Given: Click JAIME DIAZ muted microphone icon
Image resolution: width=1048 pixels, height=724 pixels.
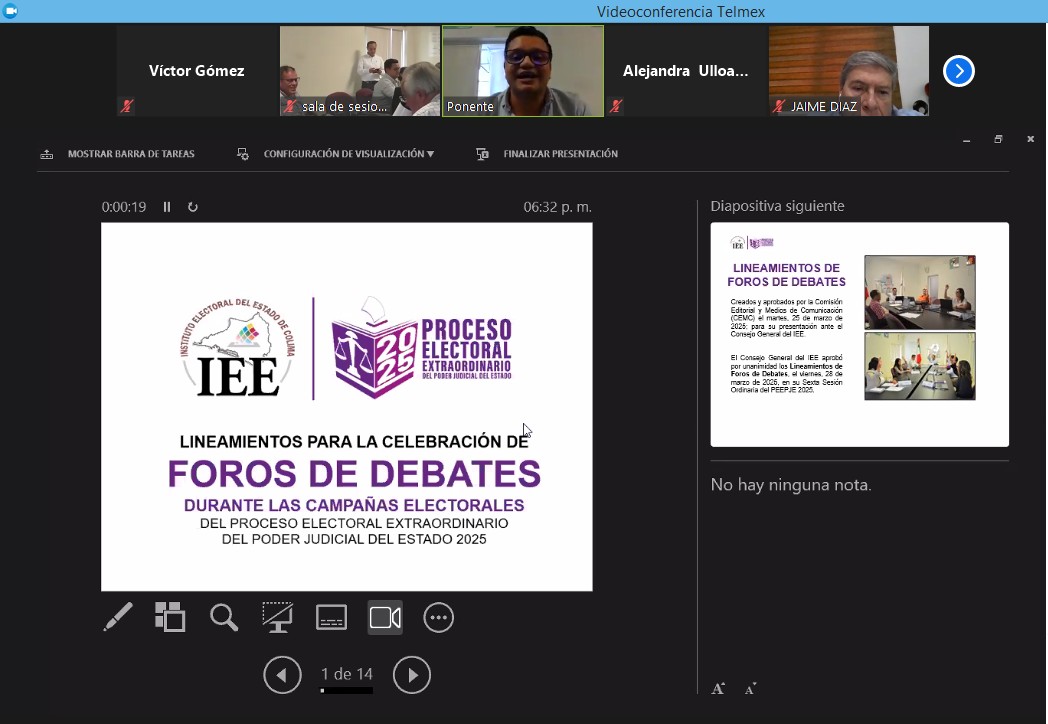Looking at the screenshot, I should point(779,106).
